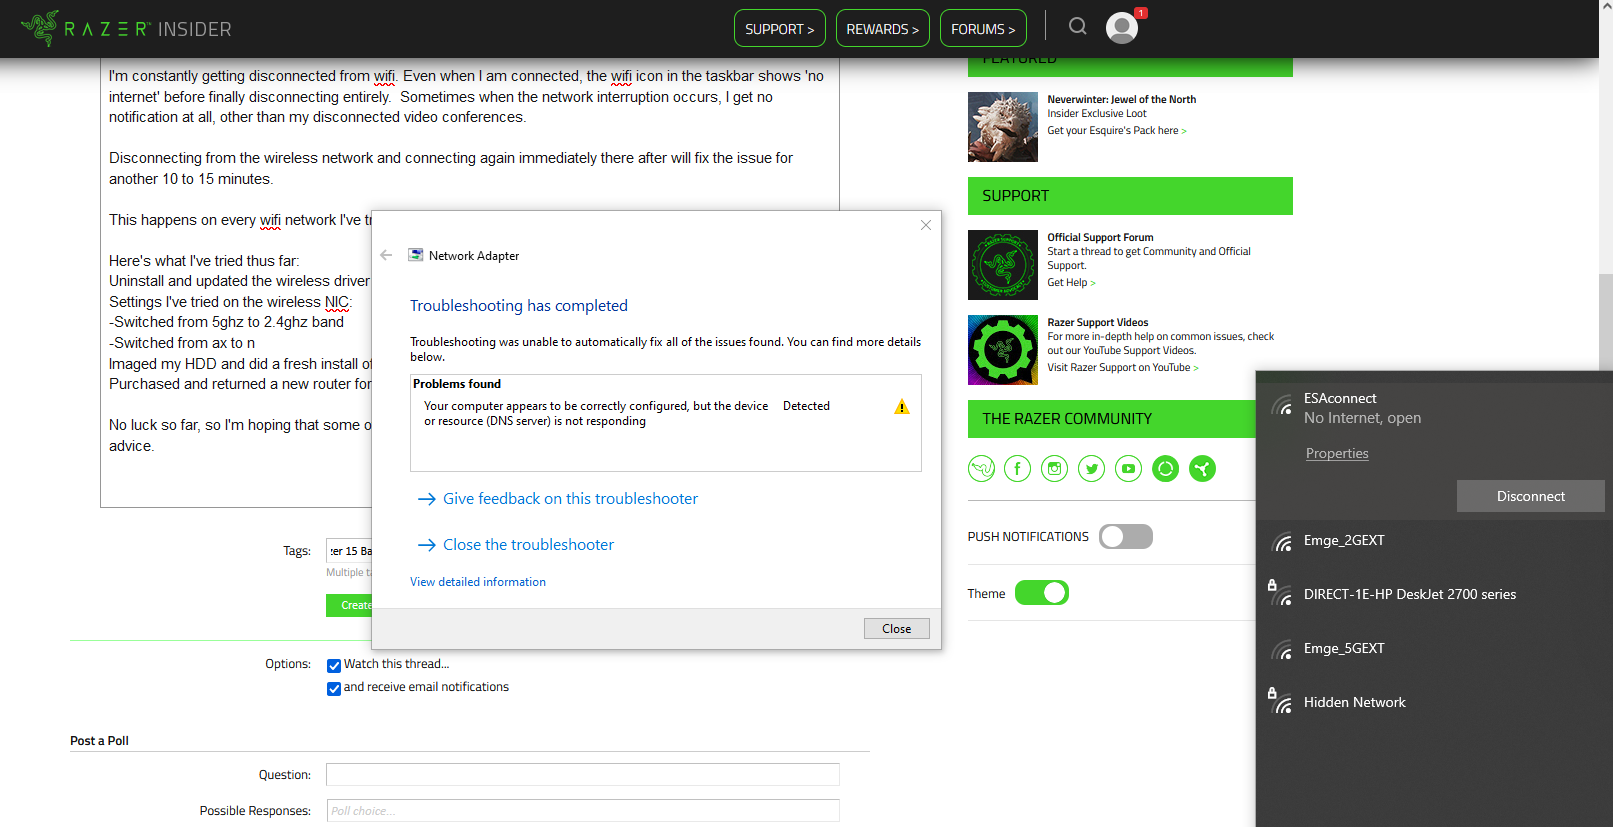Uncheck receive email notifications checkbox

334,688
